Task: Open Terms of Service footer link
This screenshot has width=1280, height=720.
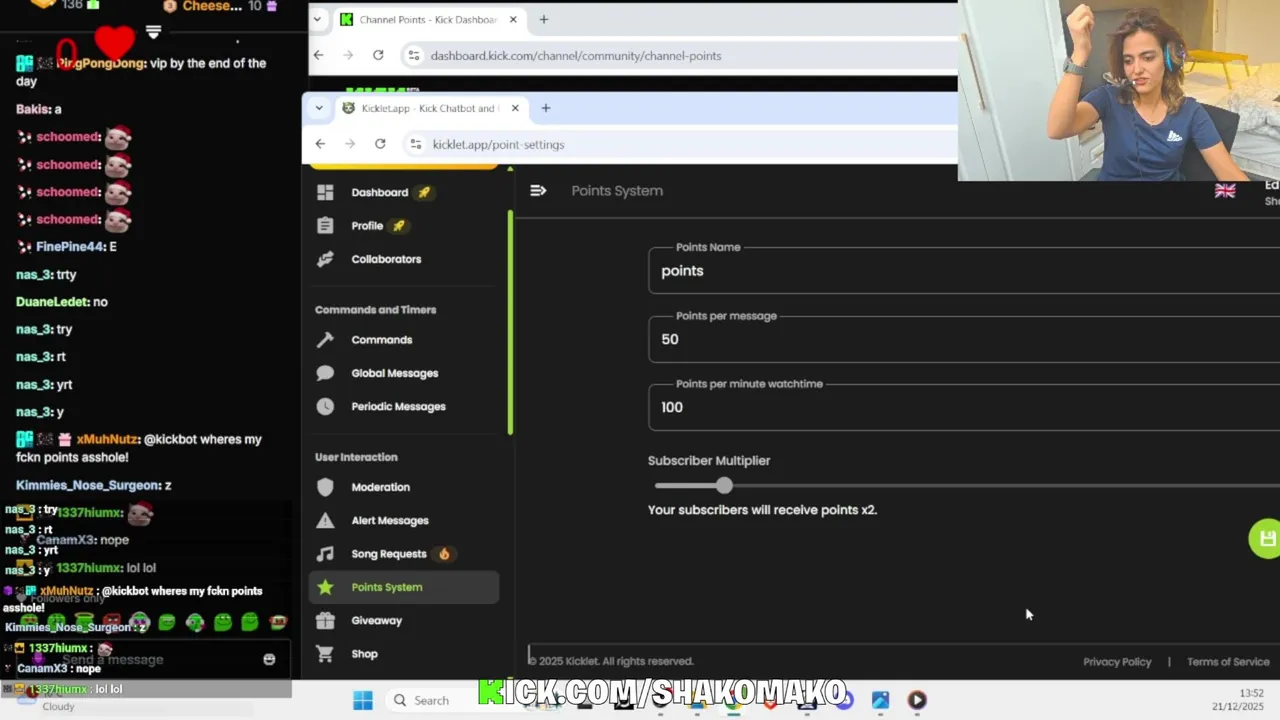Action: [x=1228, y=662]
